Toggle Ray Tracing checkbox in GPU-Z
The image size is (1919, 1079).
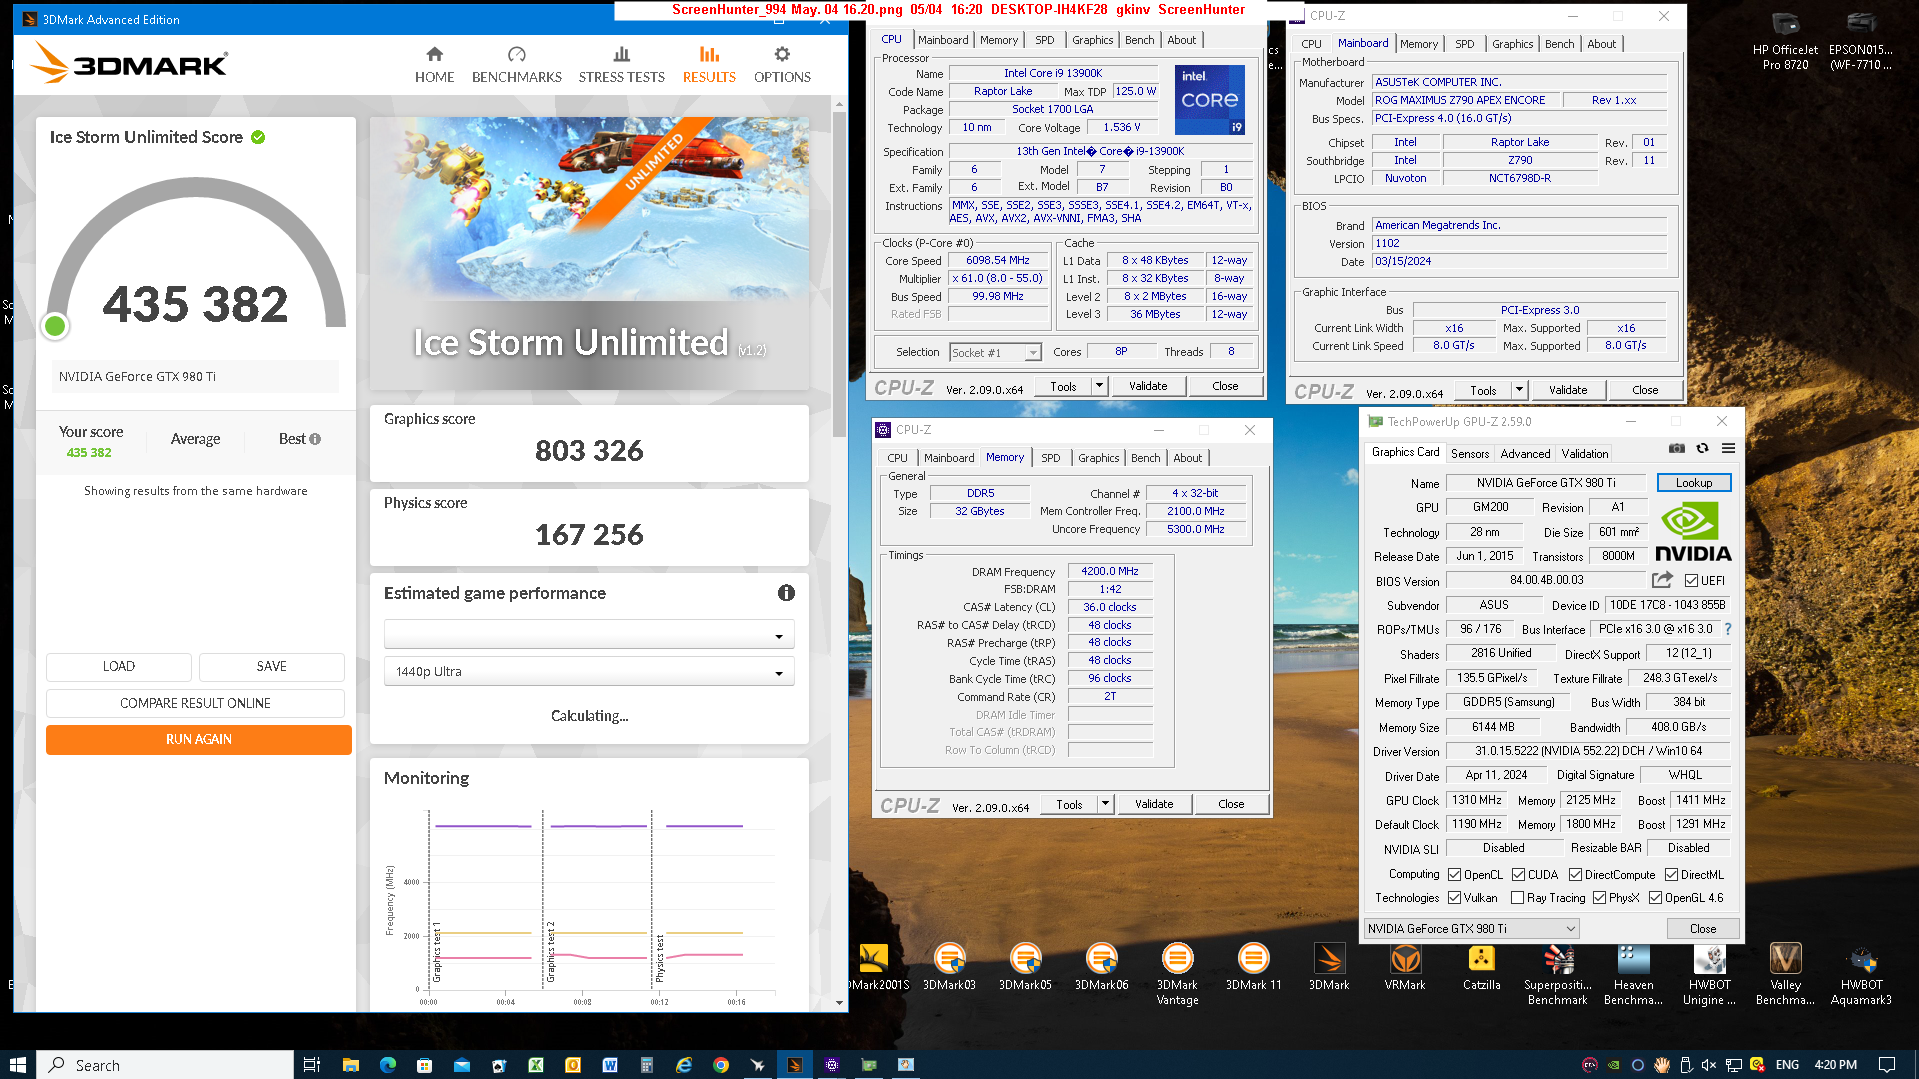point(1517,898)
